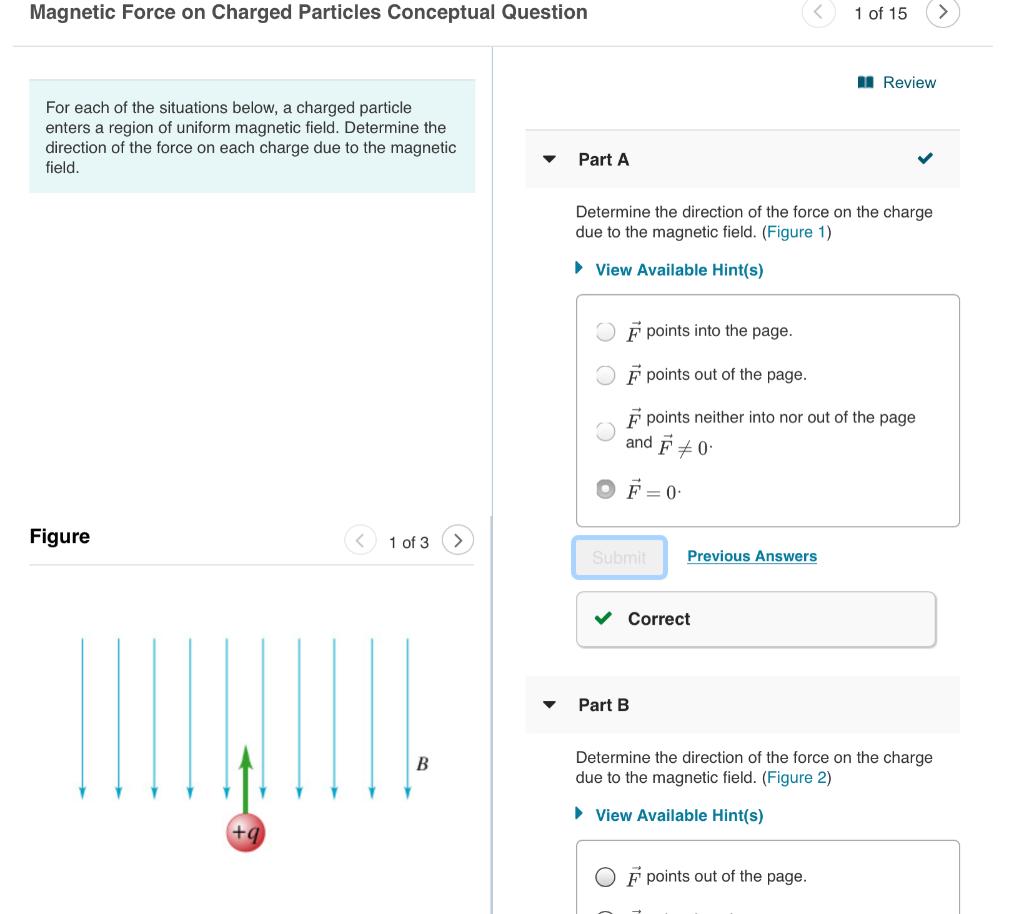Click the blue hint disclosure triangle in Part B

click(579, 815)
